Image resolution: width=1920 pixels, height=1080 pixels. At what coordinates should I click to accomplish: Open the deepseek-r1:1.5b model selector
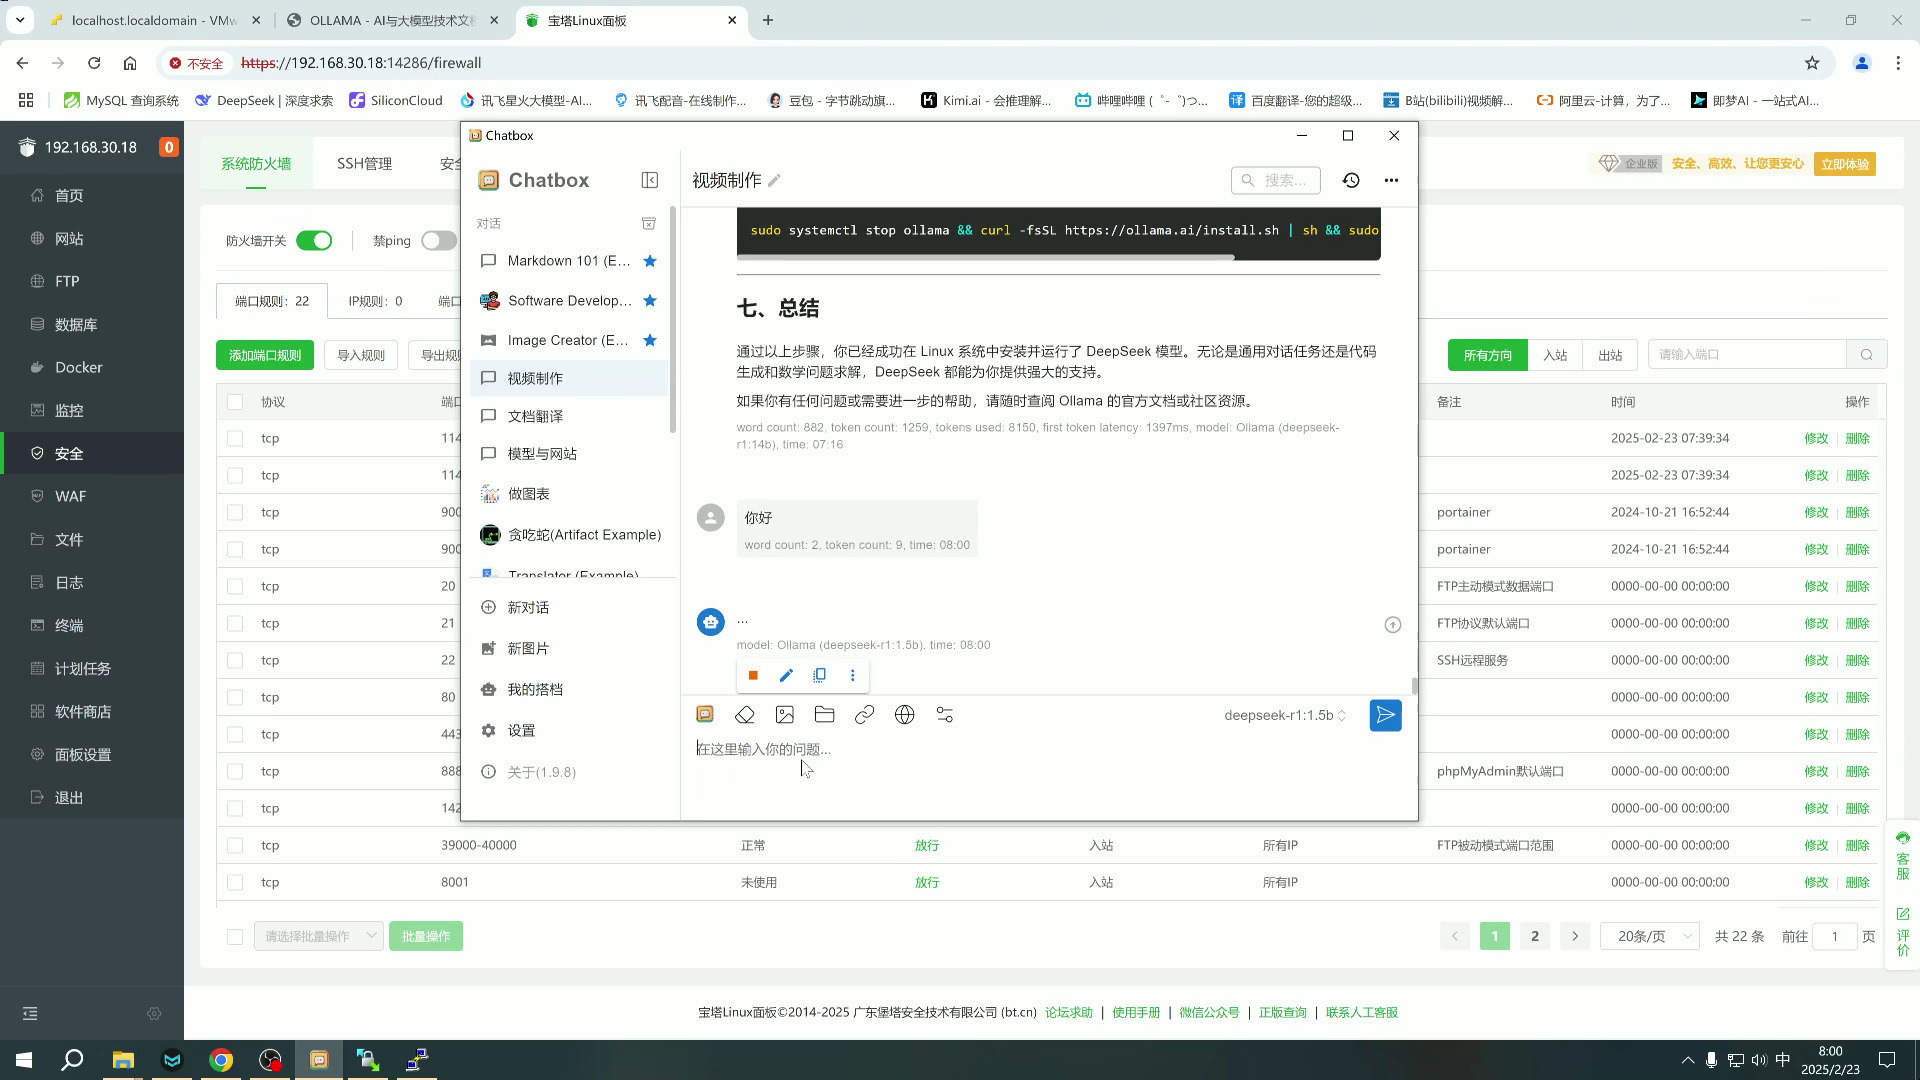tap(1286, 714)
